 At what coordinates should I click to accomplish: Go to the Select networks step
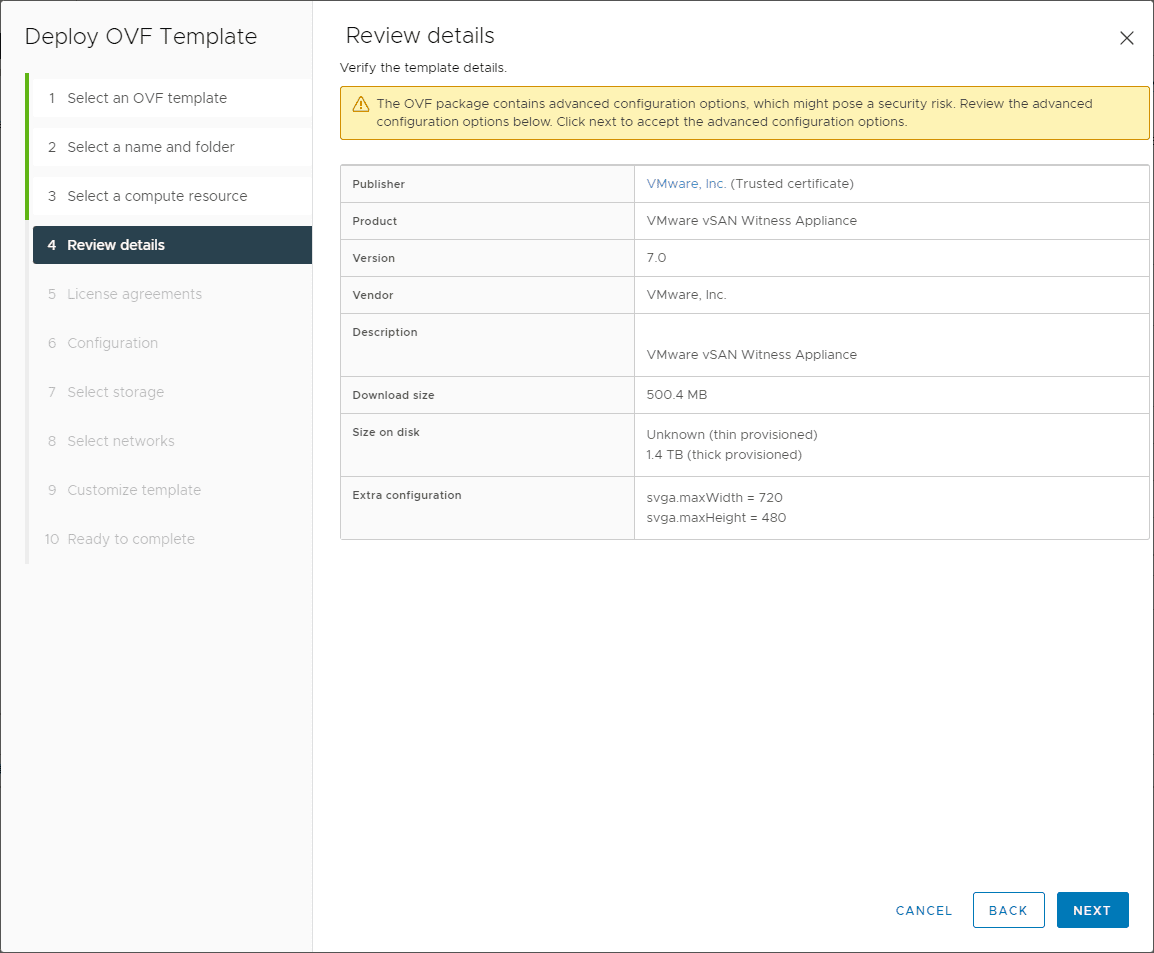(x=120, y=441)
